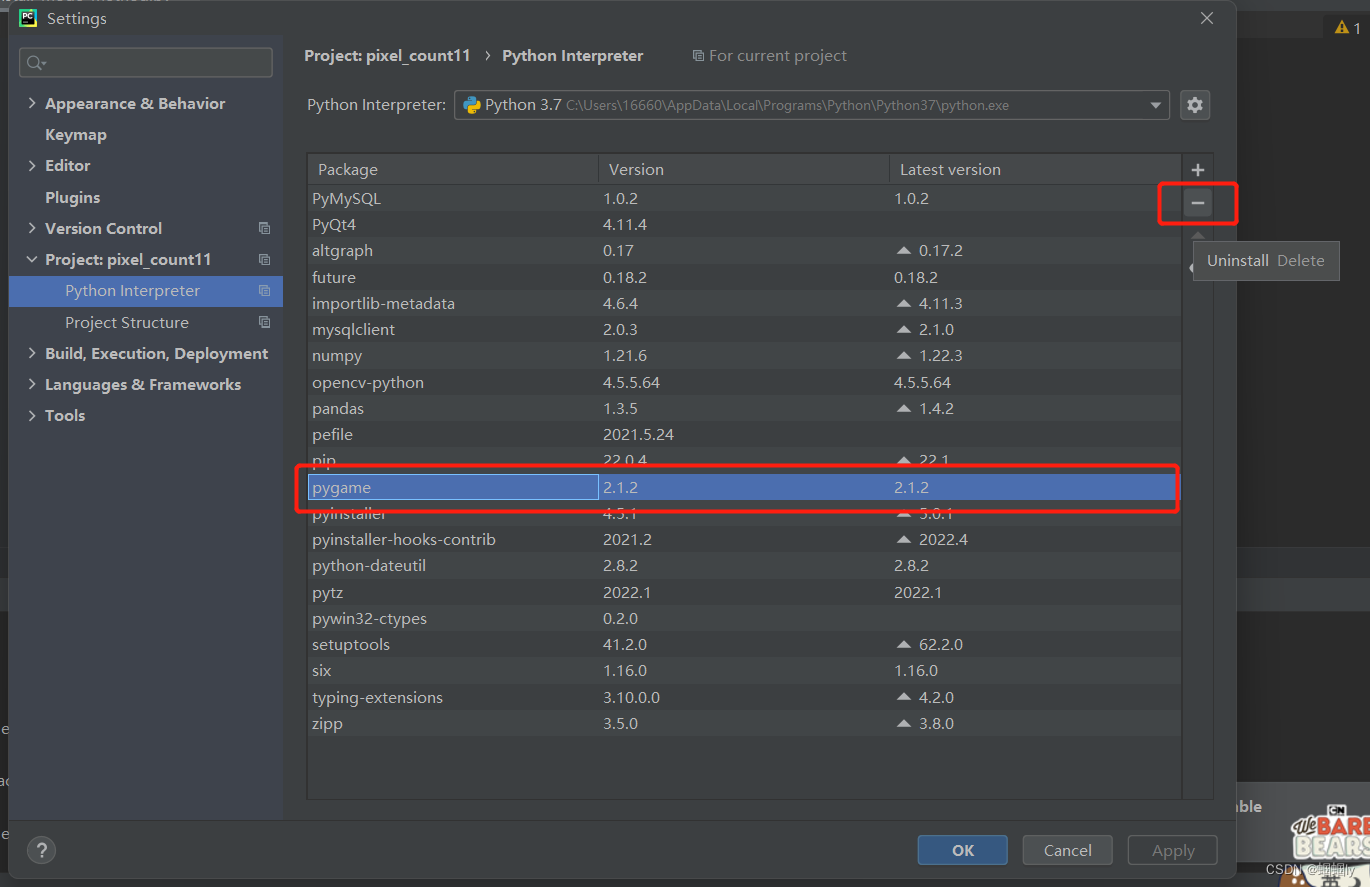Screen dimensions: 1370x887
Task: Click the Cancel button
Action: pyautogui.click(x=1067, y=850)
